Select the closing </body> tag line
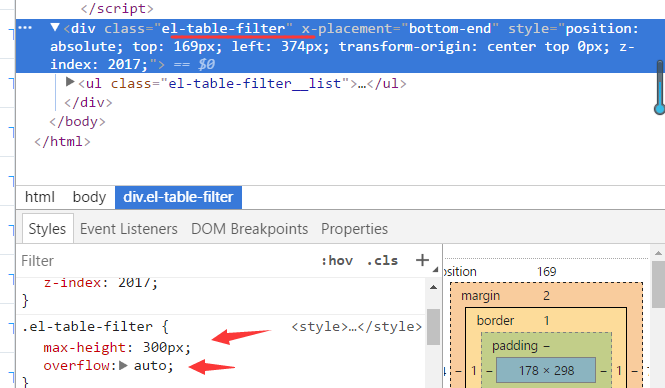 (x=77, y=122)
